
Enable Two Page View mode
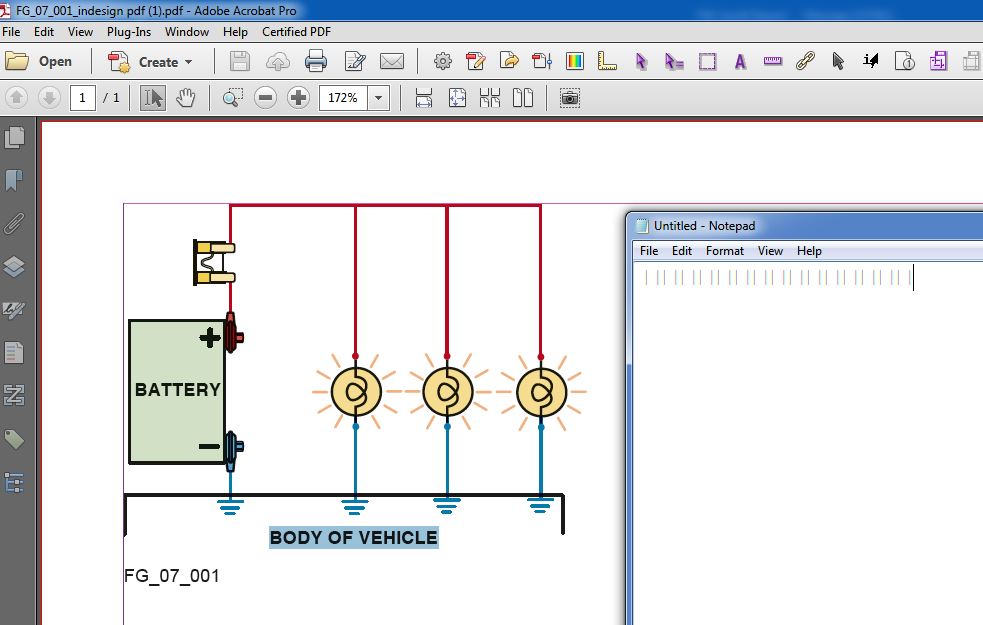[521, 97]
